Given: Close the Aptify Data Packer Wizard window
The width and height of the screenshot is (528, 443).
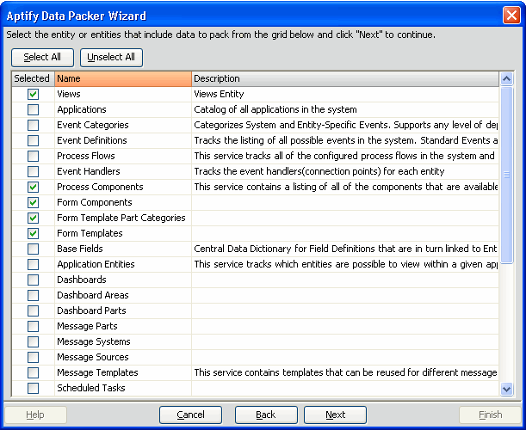Looking at the screenshot, I should tap(512, 15).
